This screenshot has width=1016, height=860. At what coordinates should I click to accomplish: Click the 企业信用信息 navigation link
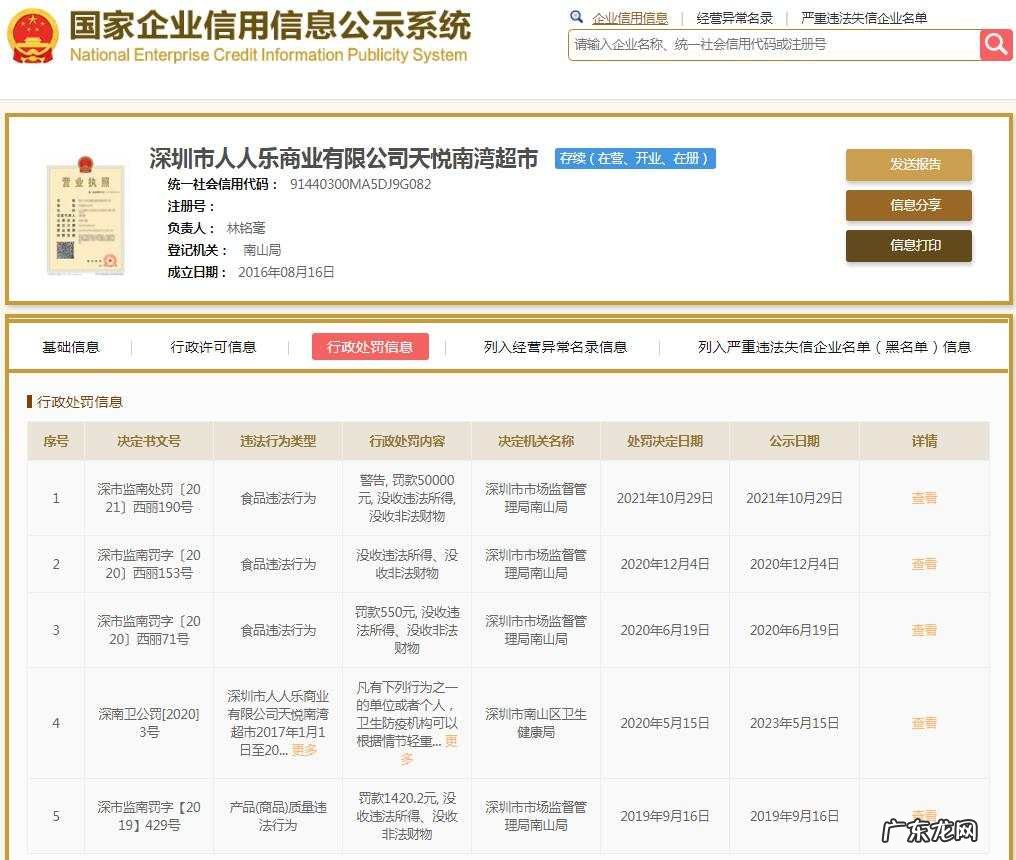(x=627, y=17)
